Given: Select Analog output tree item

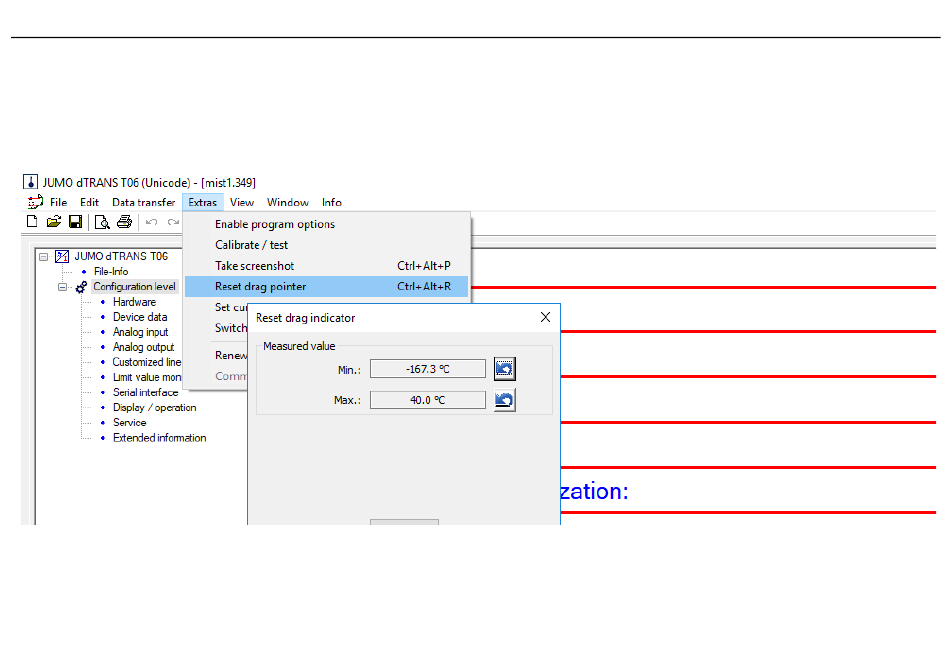Looking at the screenshot, I should (143, 347).
